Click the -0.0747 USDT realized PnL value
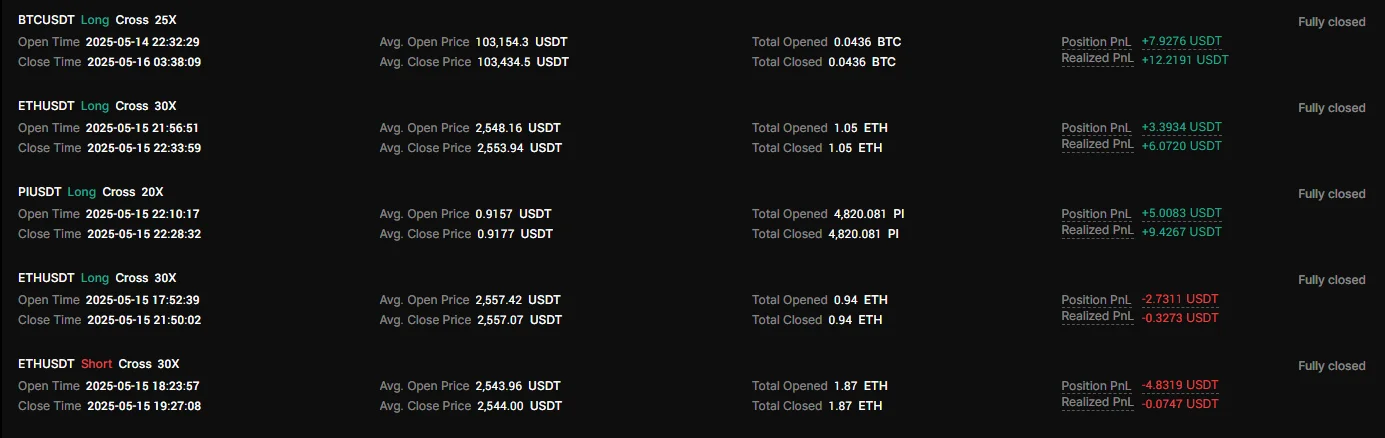Screen dimensions: 1385x438 [x=1179, y=404]
